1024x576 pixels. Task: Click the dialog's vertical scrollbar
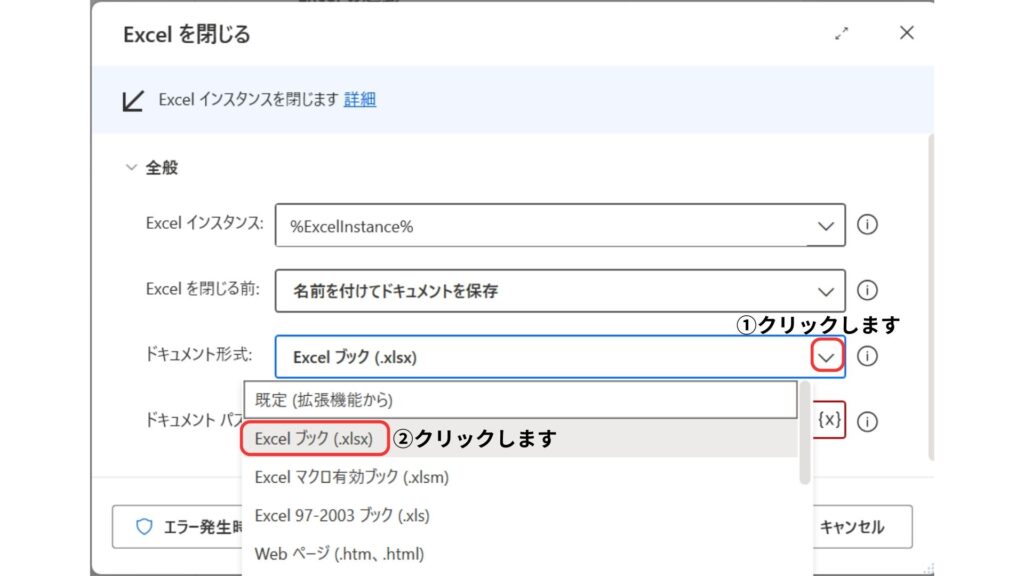click(x=930, y=297)
